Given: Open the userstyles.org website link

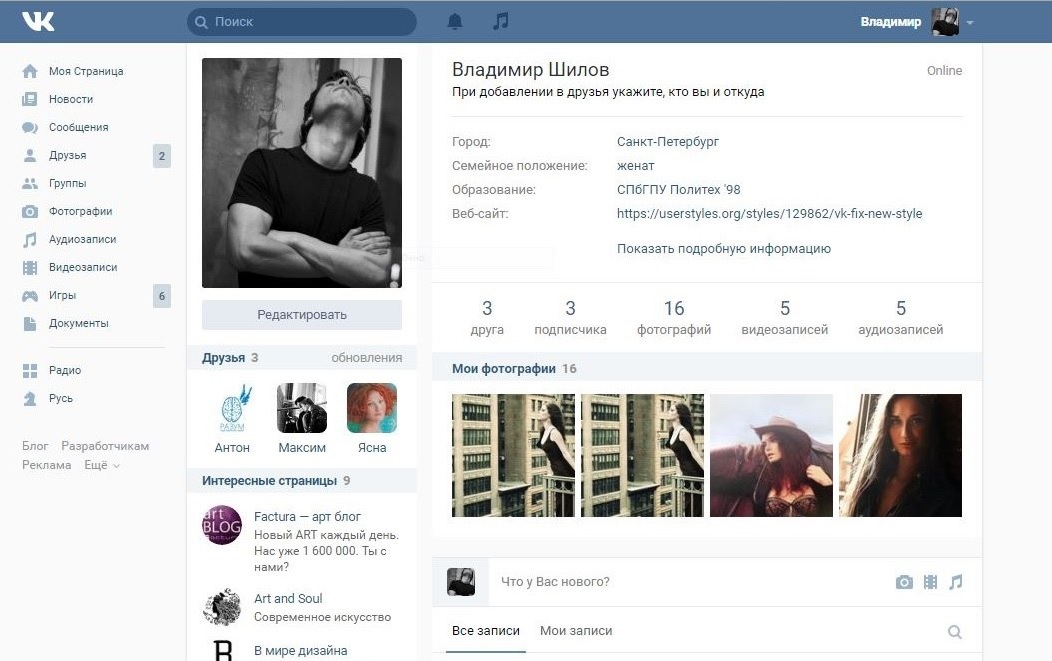Looking at the screenshot, I should tap(770, 213).
